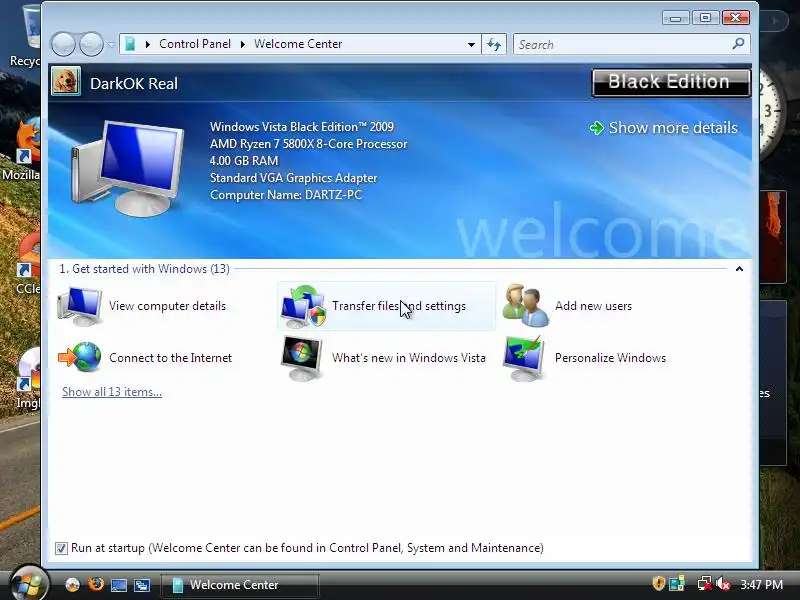Image resolution: width=800 pixels, height=600 pixels.
Task: Click the DarkOK Real user name
Action: (x=134, y=84)
